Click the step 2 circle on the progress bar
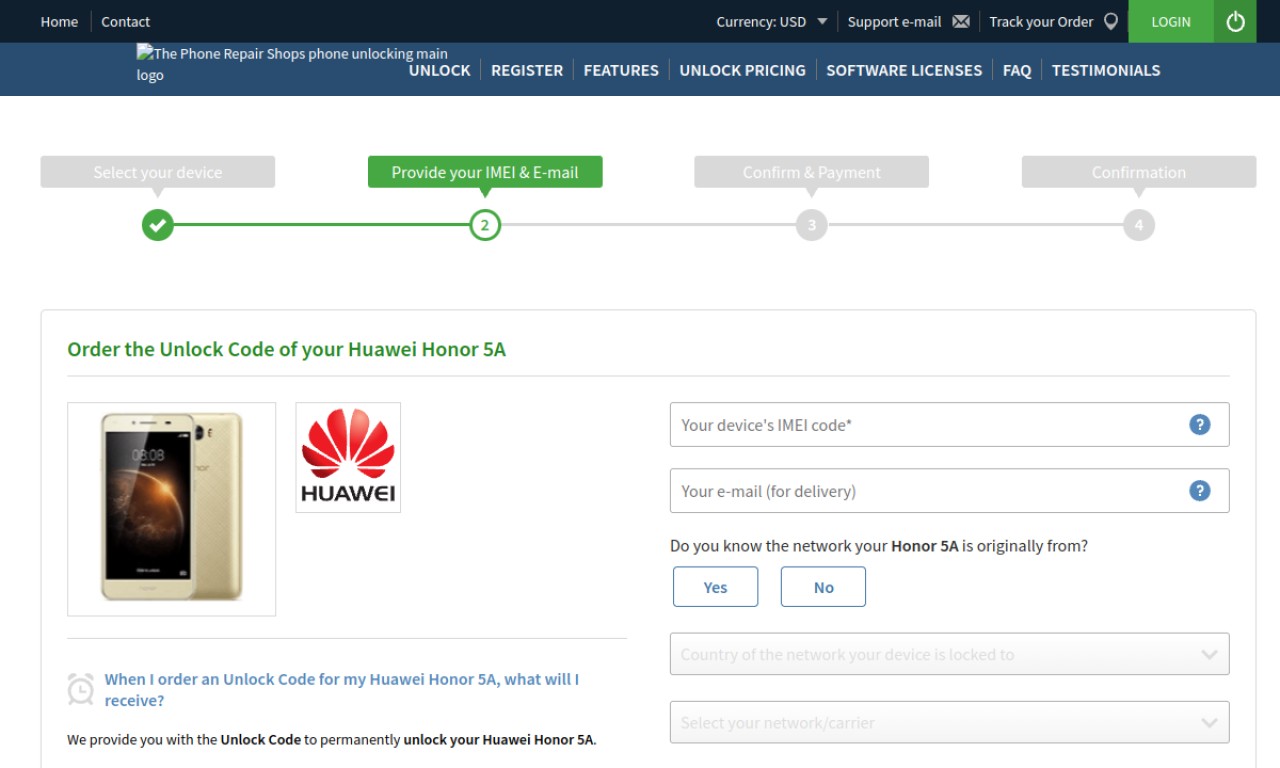Viewport: 1280px width, 768px height. (485, 225)
